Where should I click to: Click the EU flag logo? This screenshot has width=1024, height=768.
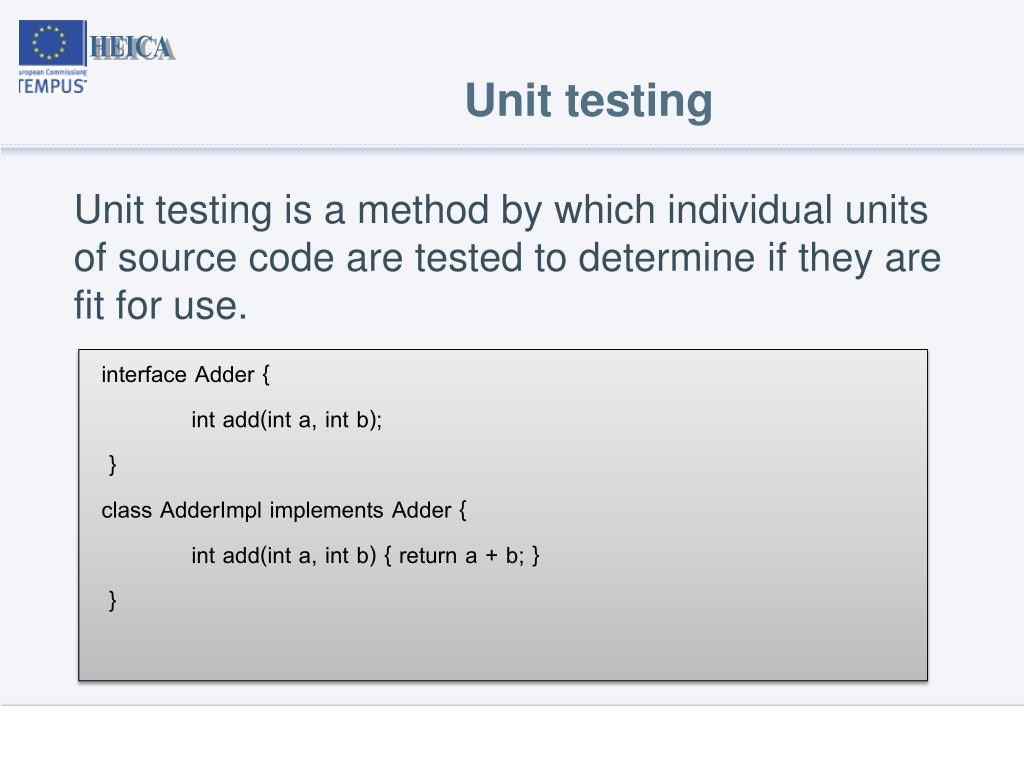[52, 42]
